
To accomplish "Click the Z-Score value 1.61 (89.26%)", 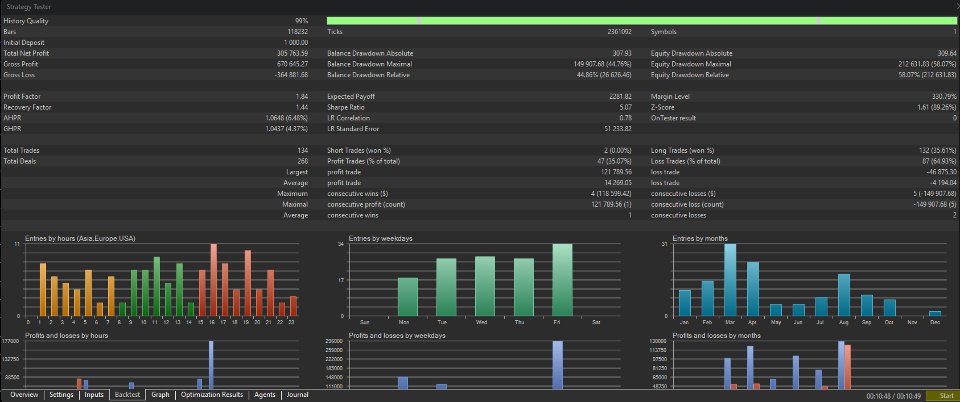I will pos(936,108).
